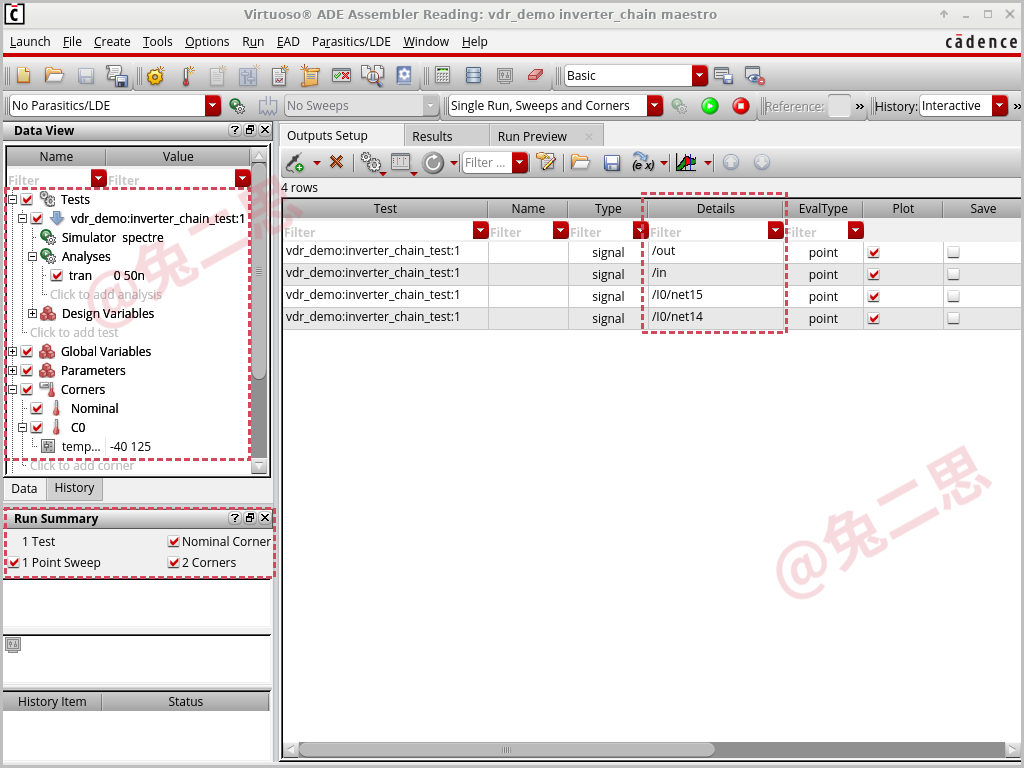Viewport: 1024px width, 768px height.
Task: Open the Basic workspace dropdown
Action: coord(699,76)
